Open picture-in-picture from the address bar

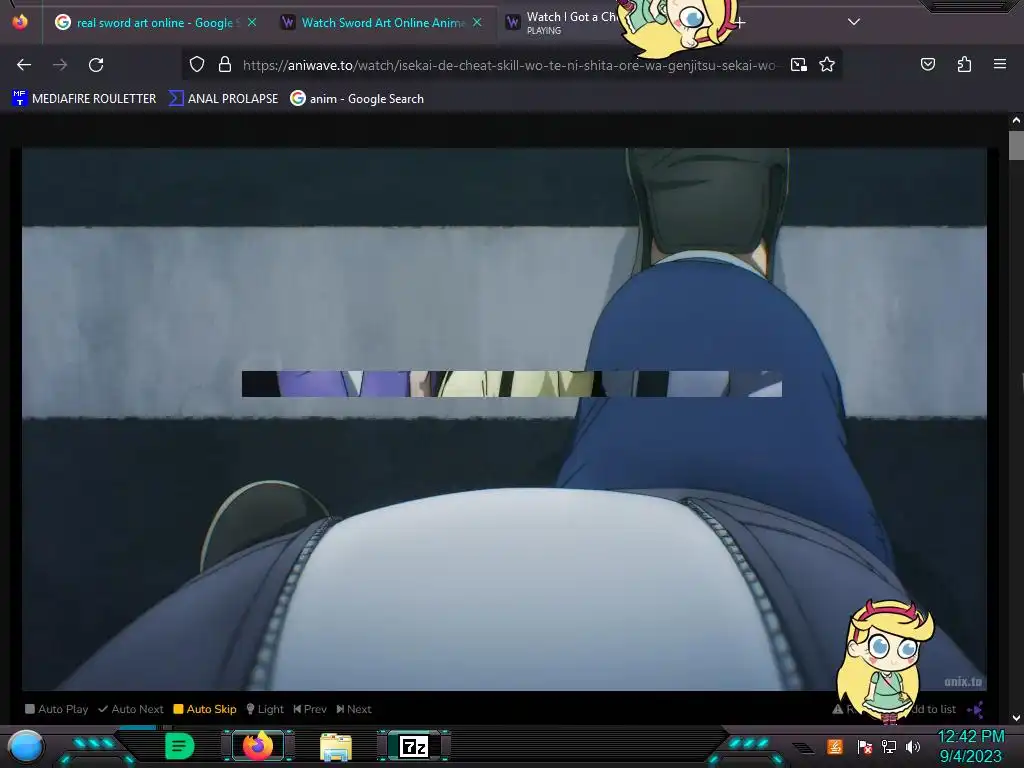pyautogui.click(x=799, y=64)
